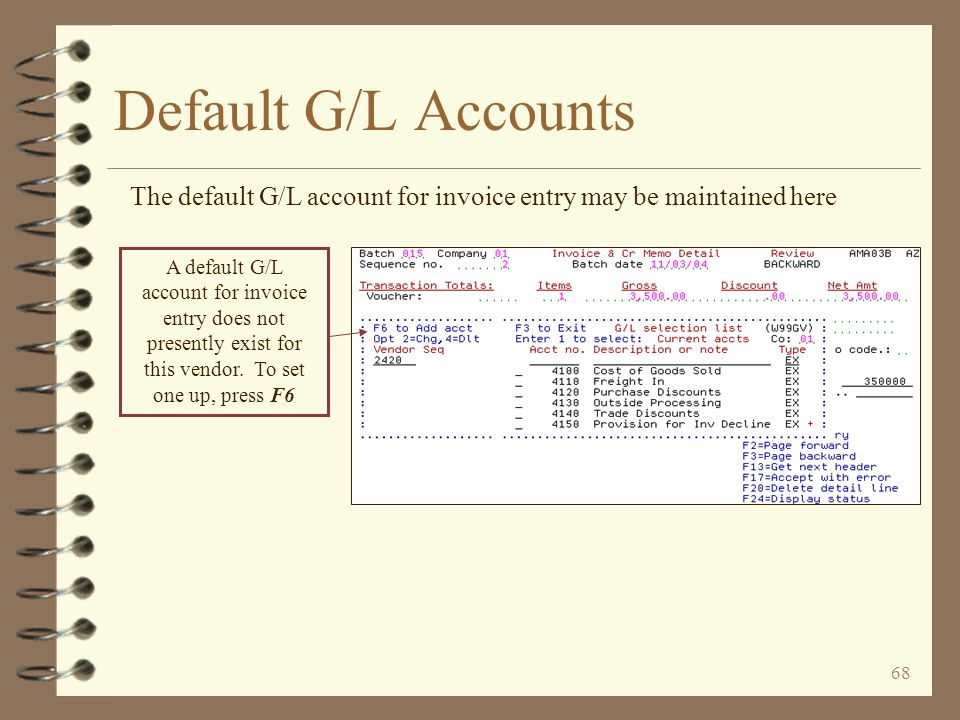This screenshot has height=720, width=960.
Task: Click the 350000 amount field
Action: point(878,381)
